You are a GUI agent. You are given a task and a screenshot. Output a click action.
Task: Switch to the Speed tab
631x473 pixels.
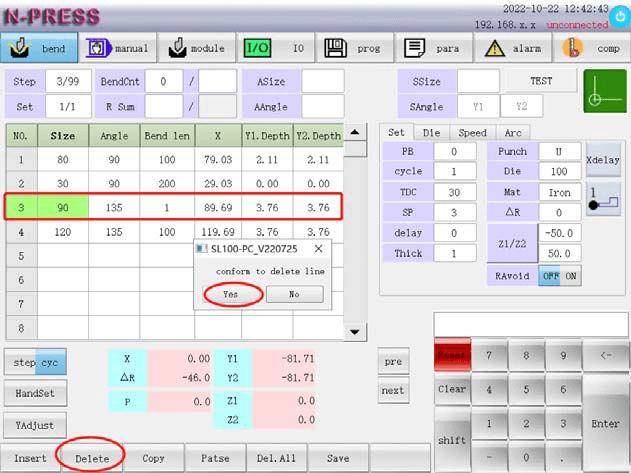471,132
